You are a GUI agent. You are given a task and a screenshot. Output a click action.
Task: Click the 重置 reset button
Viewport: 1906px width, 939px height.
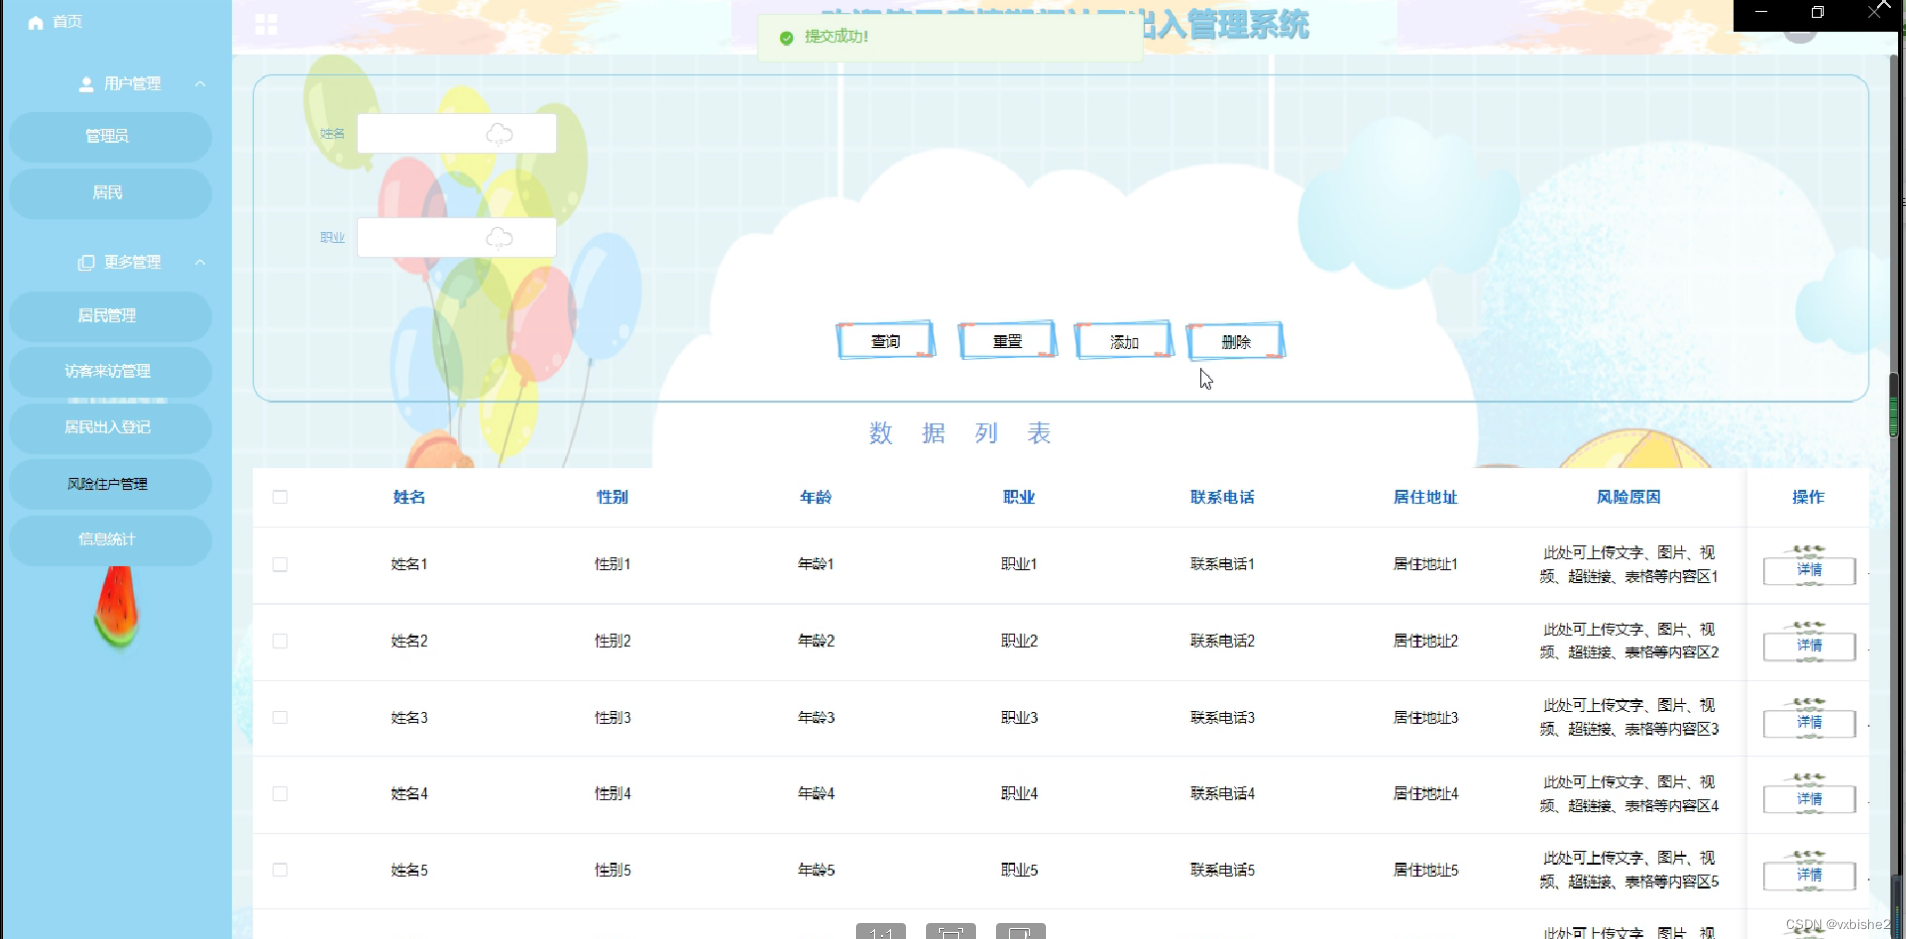point(1007,341)
